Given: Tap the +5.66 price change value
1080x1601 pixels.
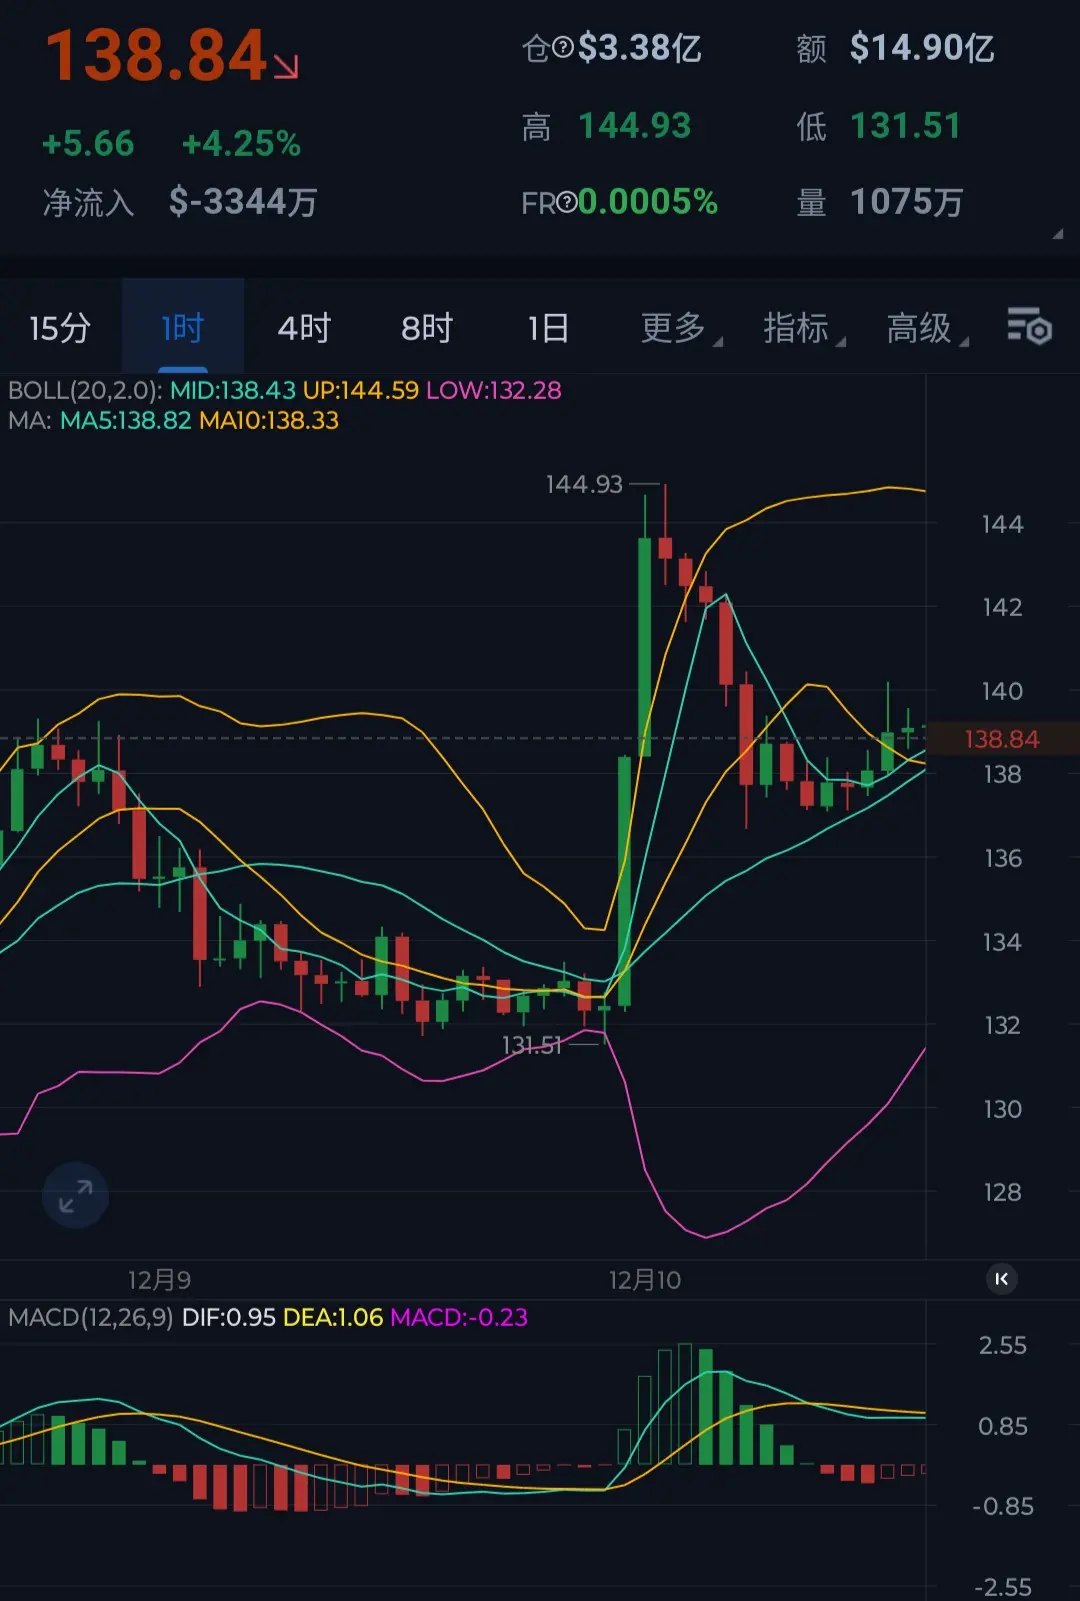Looking at the screenshot, I should tap(88, 144).
